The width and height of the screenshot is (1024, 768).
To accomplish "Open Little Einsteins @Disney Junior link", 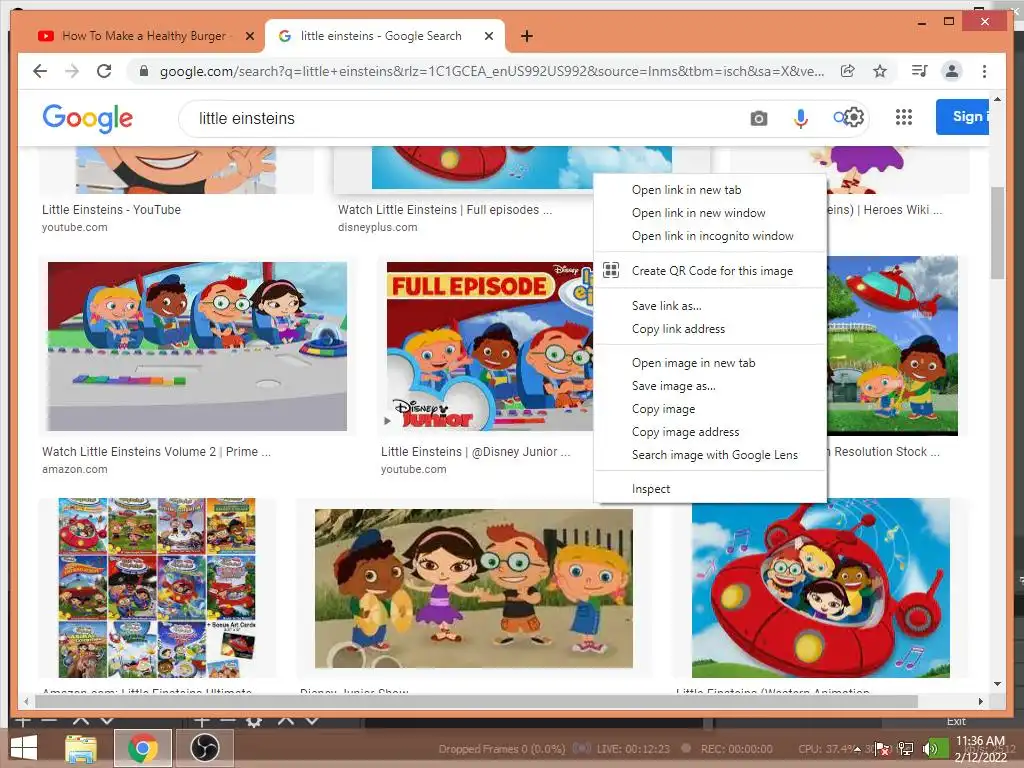I will click(475, 451).
